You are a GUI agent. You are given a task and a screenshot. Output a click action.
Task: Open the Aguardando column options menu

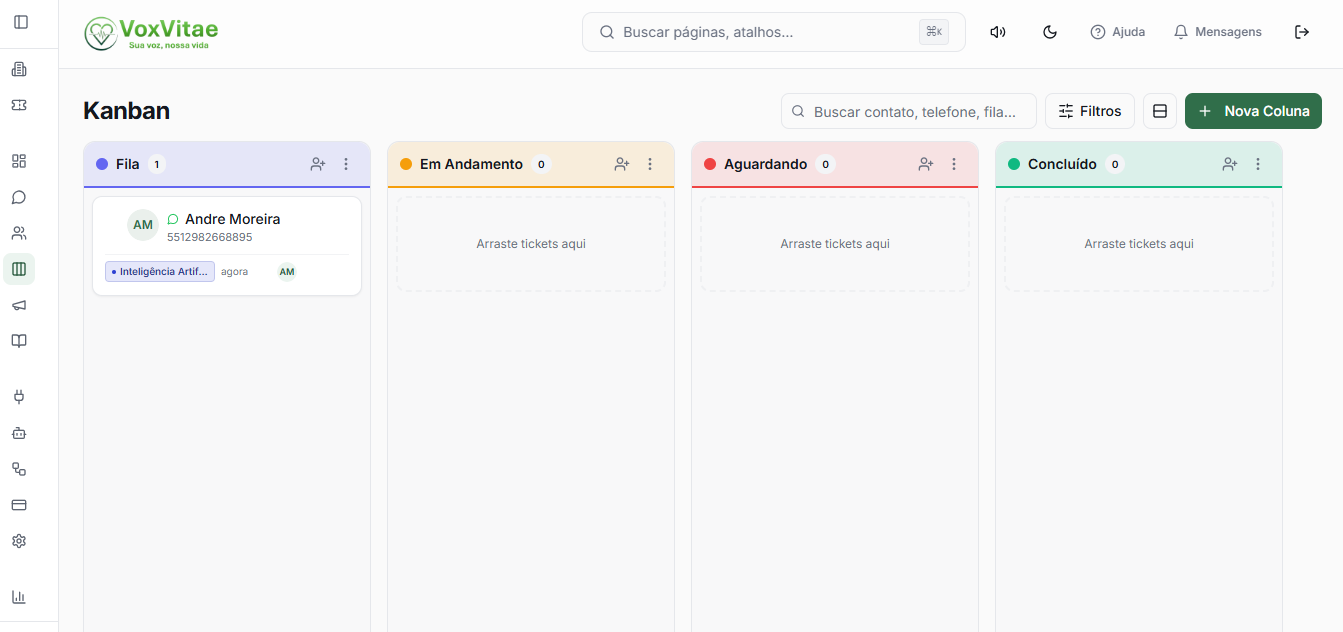954,164
